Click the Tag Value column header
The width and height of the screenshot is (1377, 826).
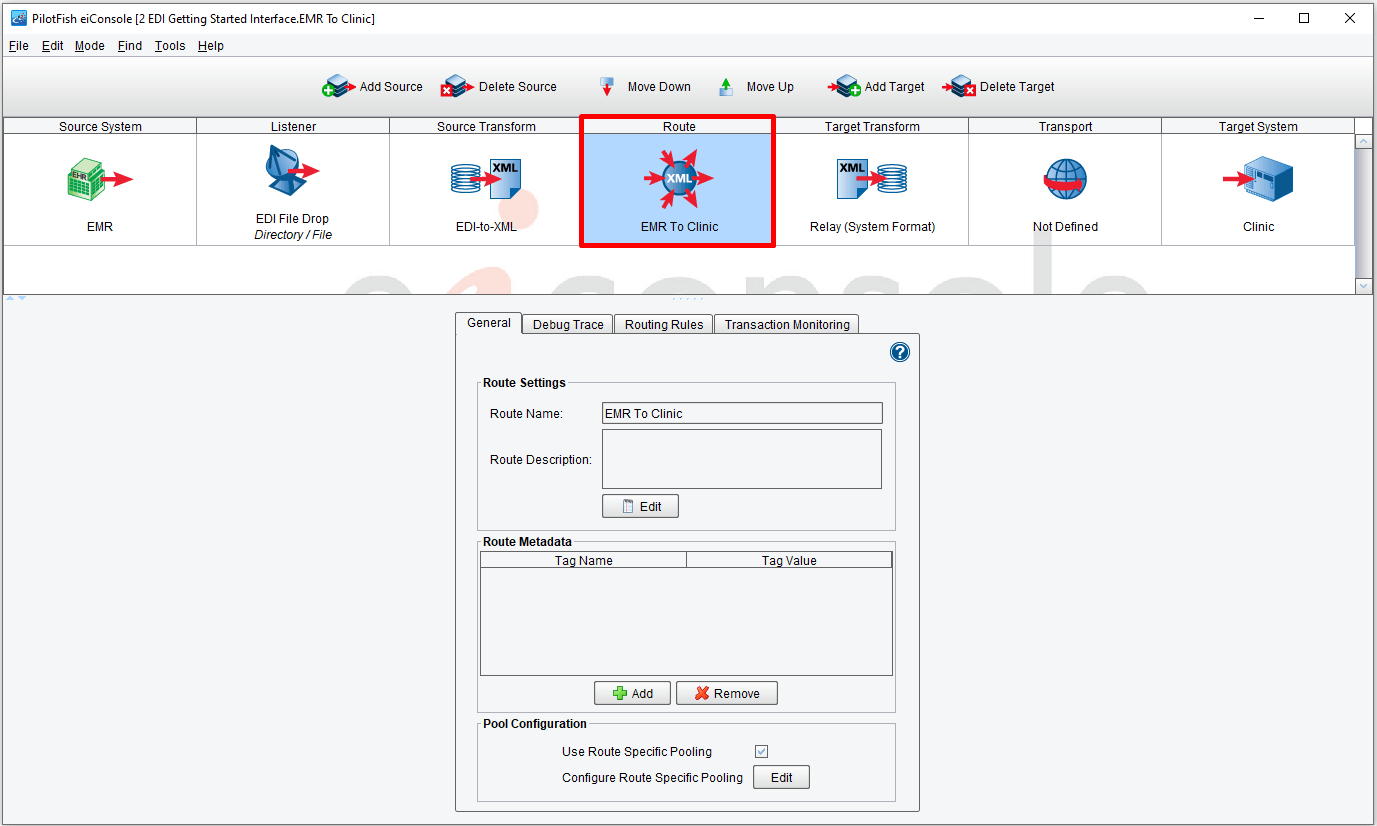pyautogui.click(x=789, y=560)
